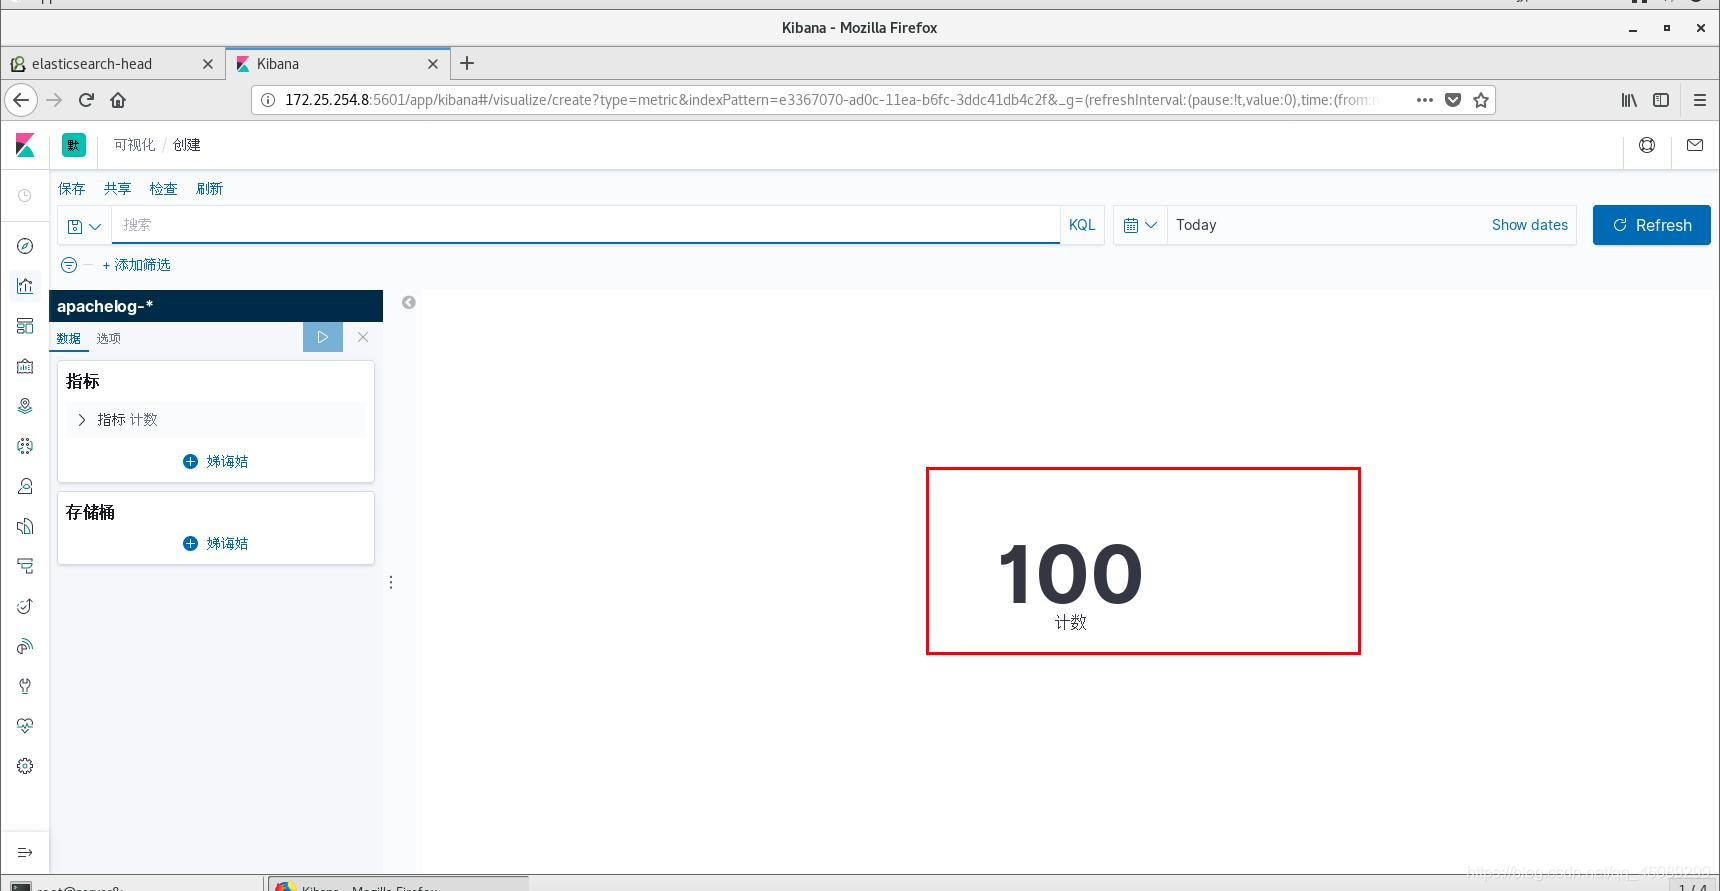Open Management gear icon in sidebar
Image resolution: width=1720 pixels, height=891 pixels.
[x=25, y=766]
